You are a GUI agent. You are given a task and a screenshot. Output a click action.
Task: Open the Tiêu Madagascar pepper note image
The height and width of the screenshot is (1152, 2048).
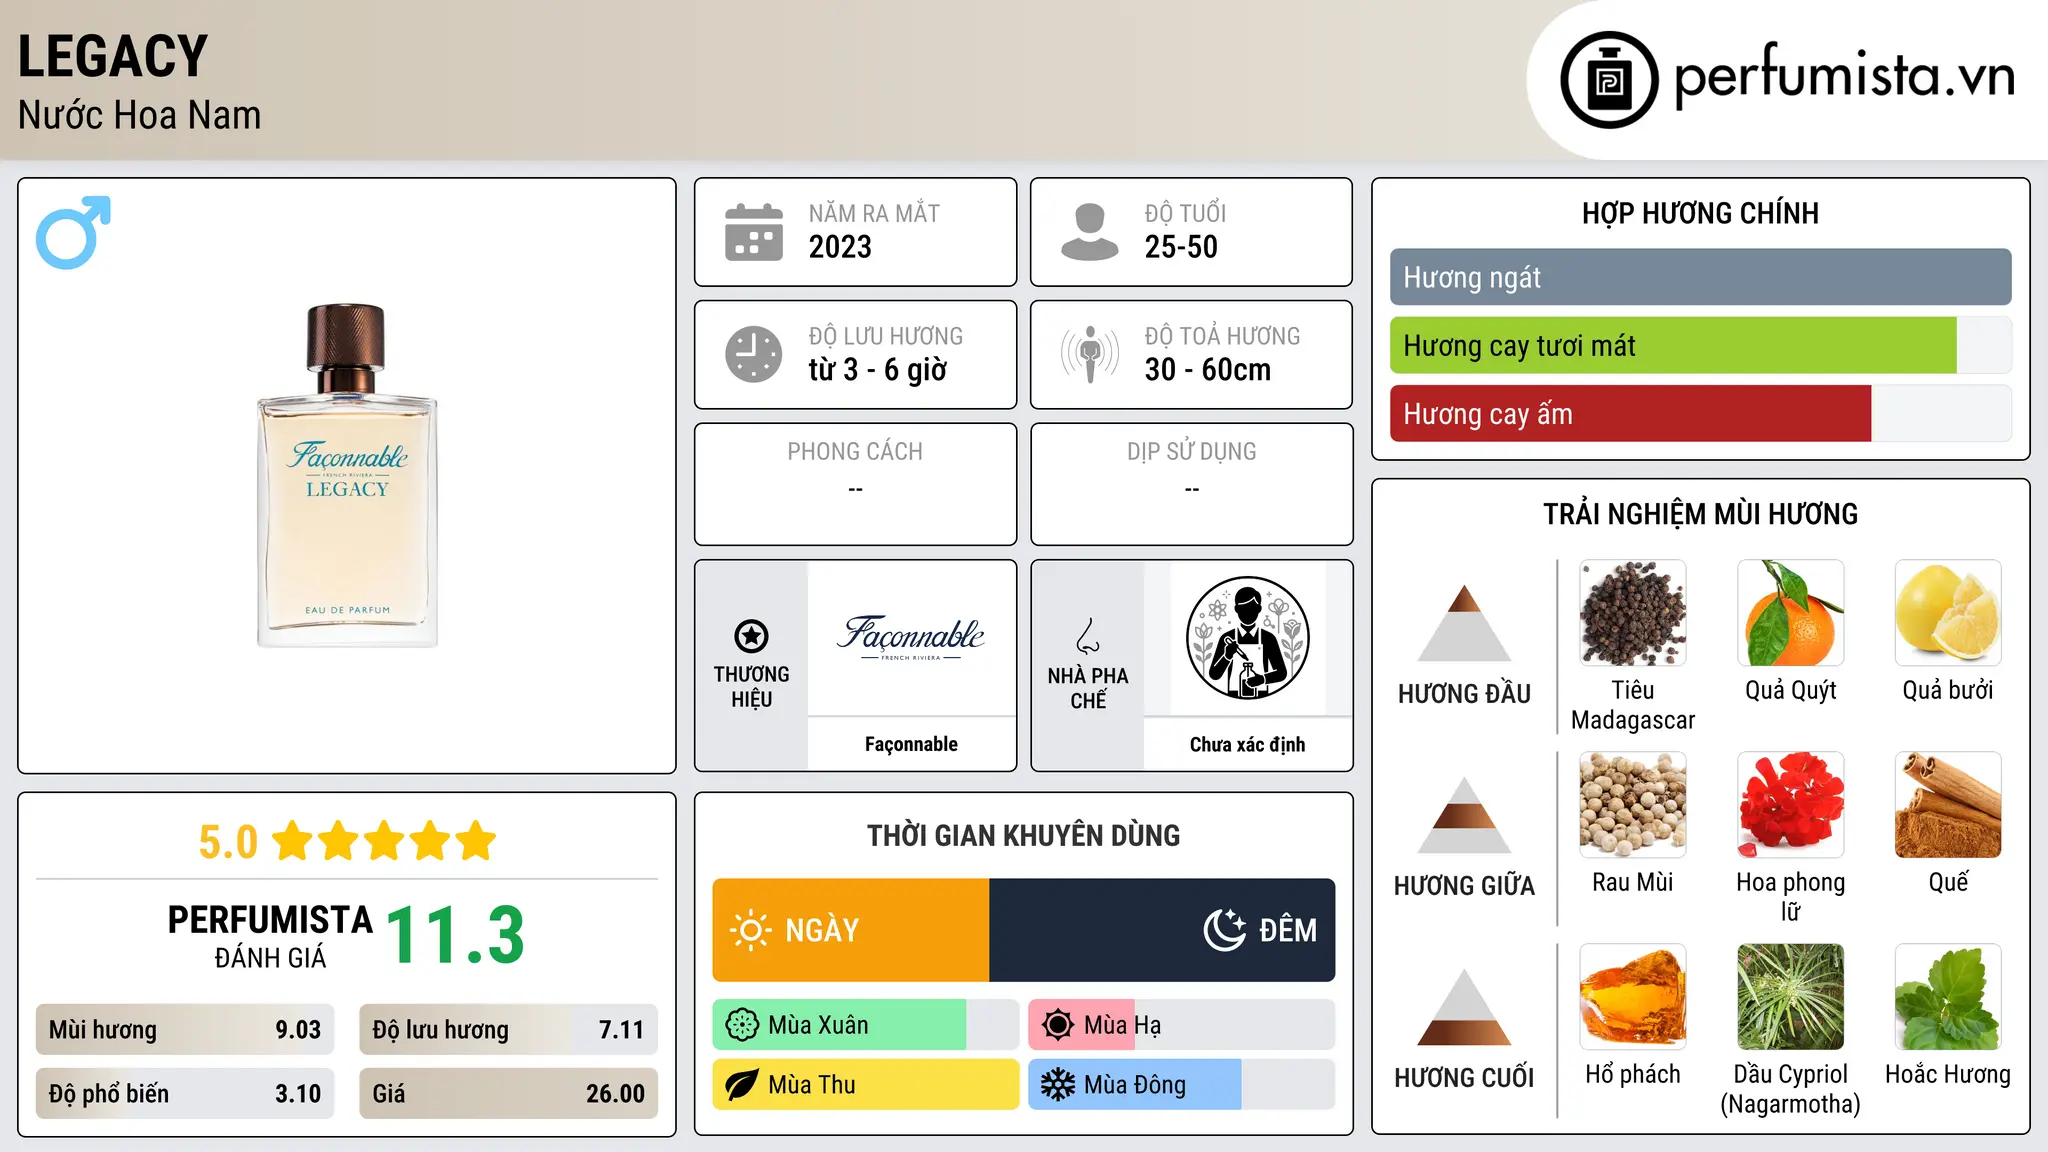(1633, 613)
